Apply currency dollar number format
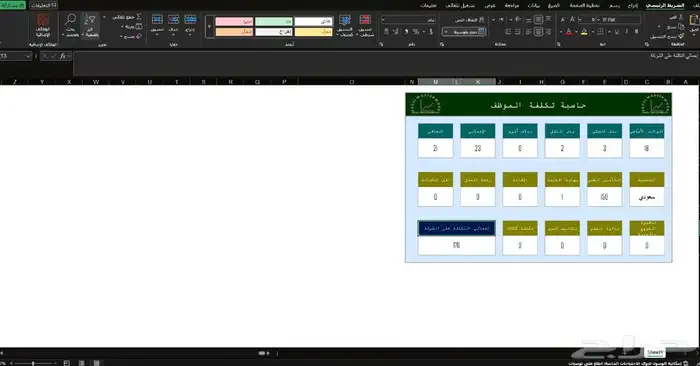Screen dimensions: 700x366 click(431, 32)
